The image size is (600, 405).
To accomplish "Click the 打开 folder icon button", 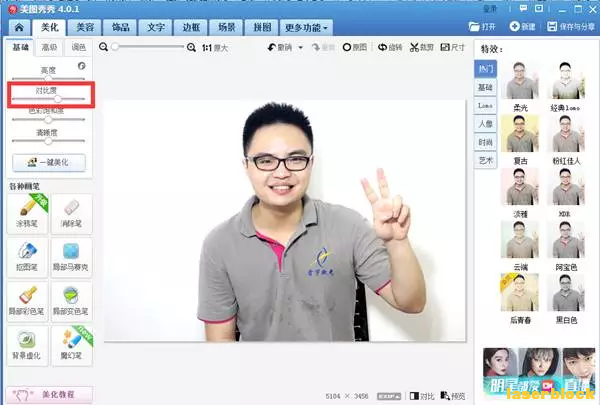I will (482, 26).
